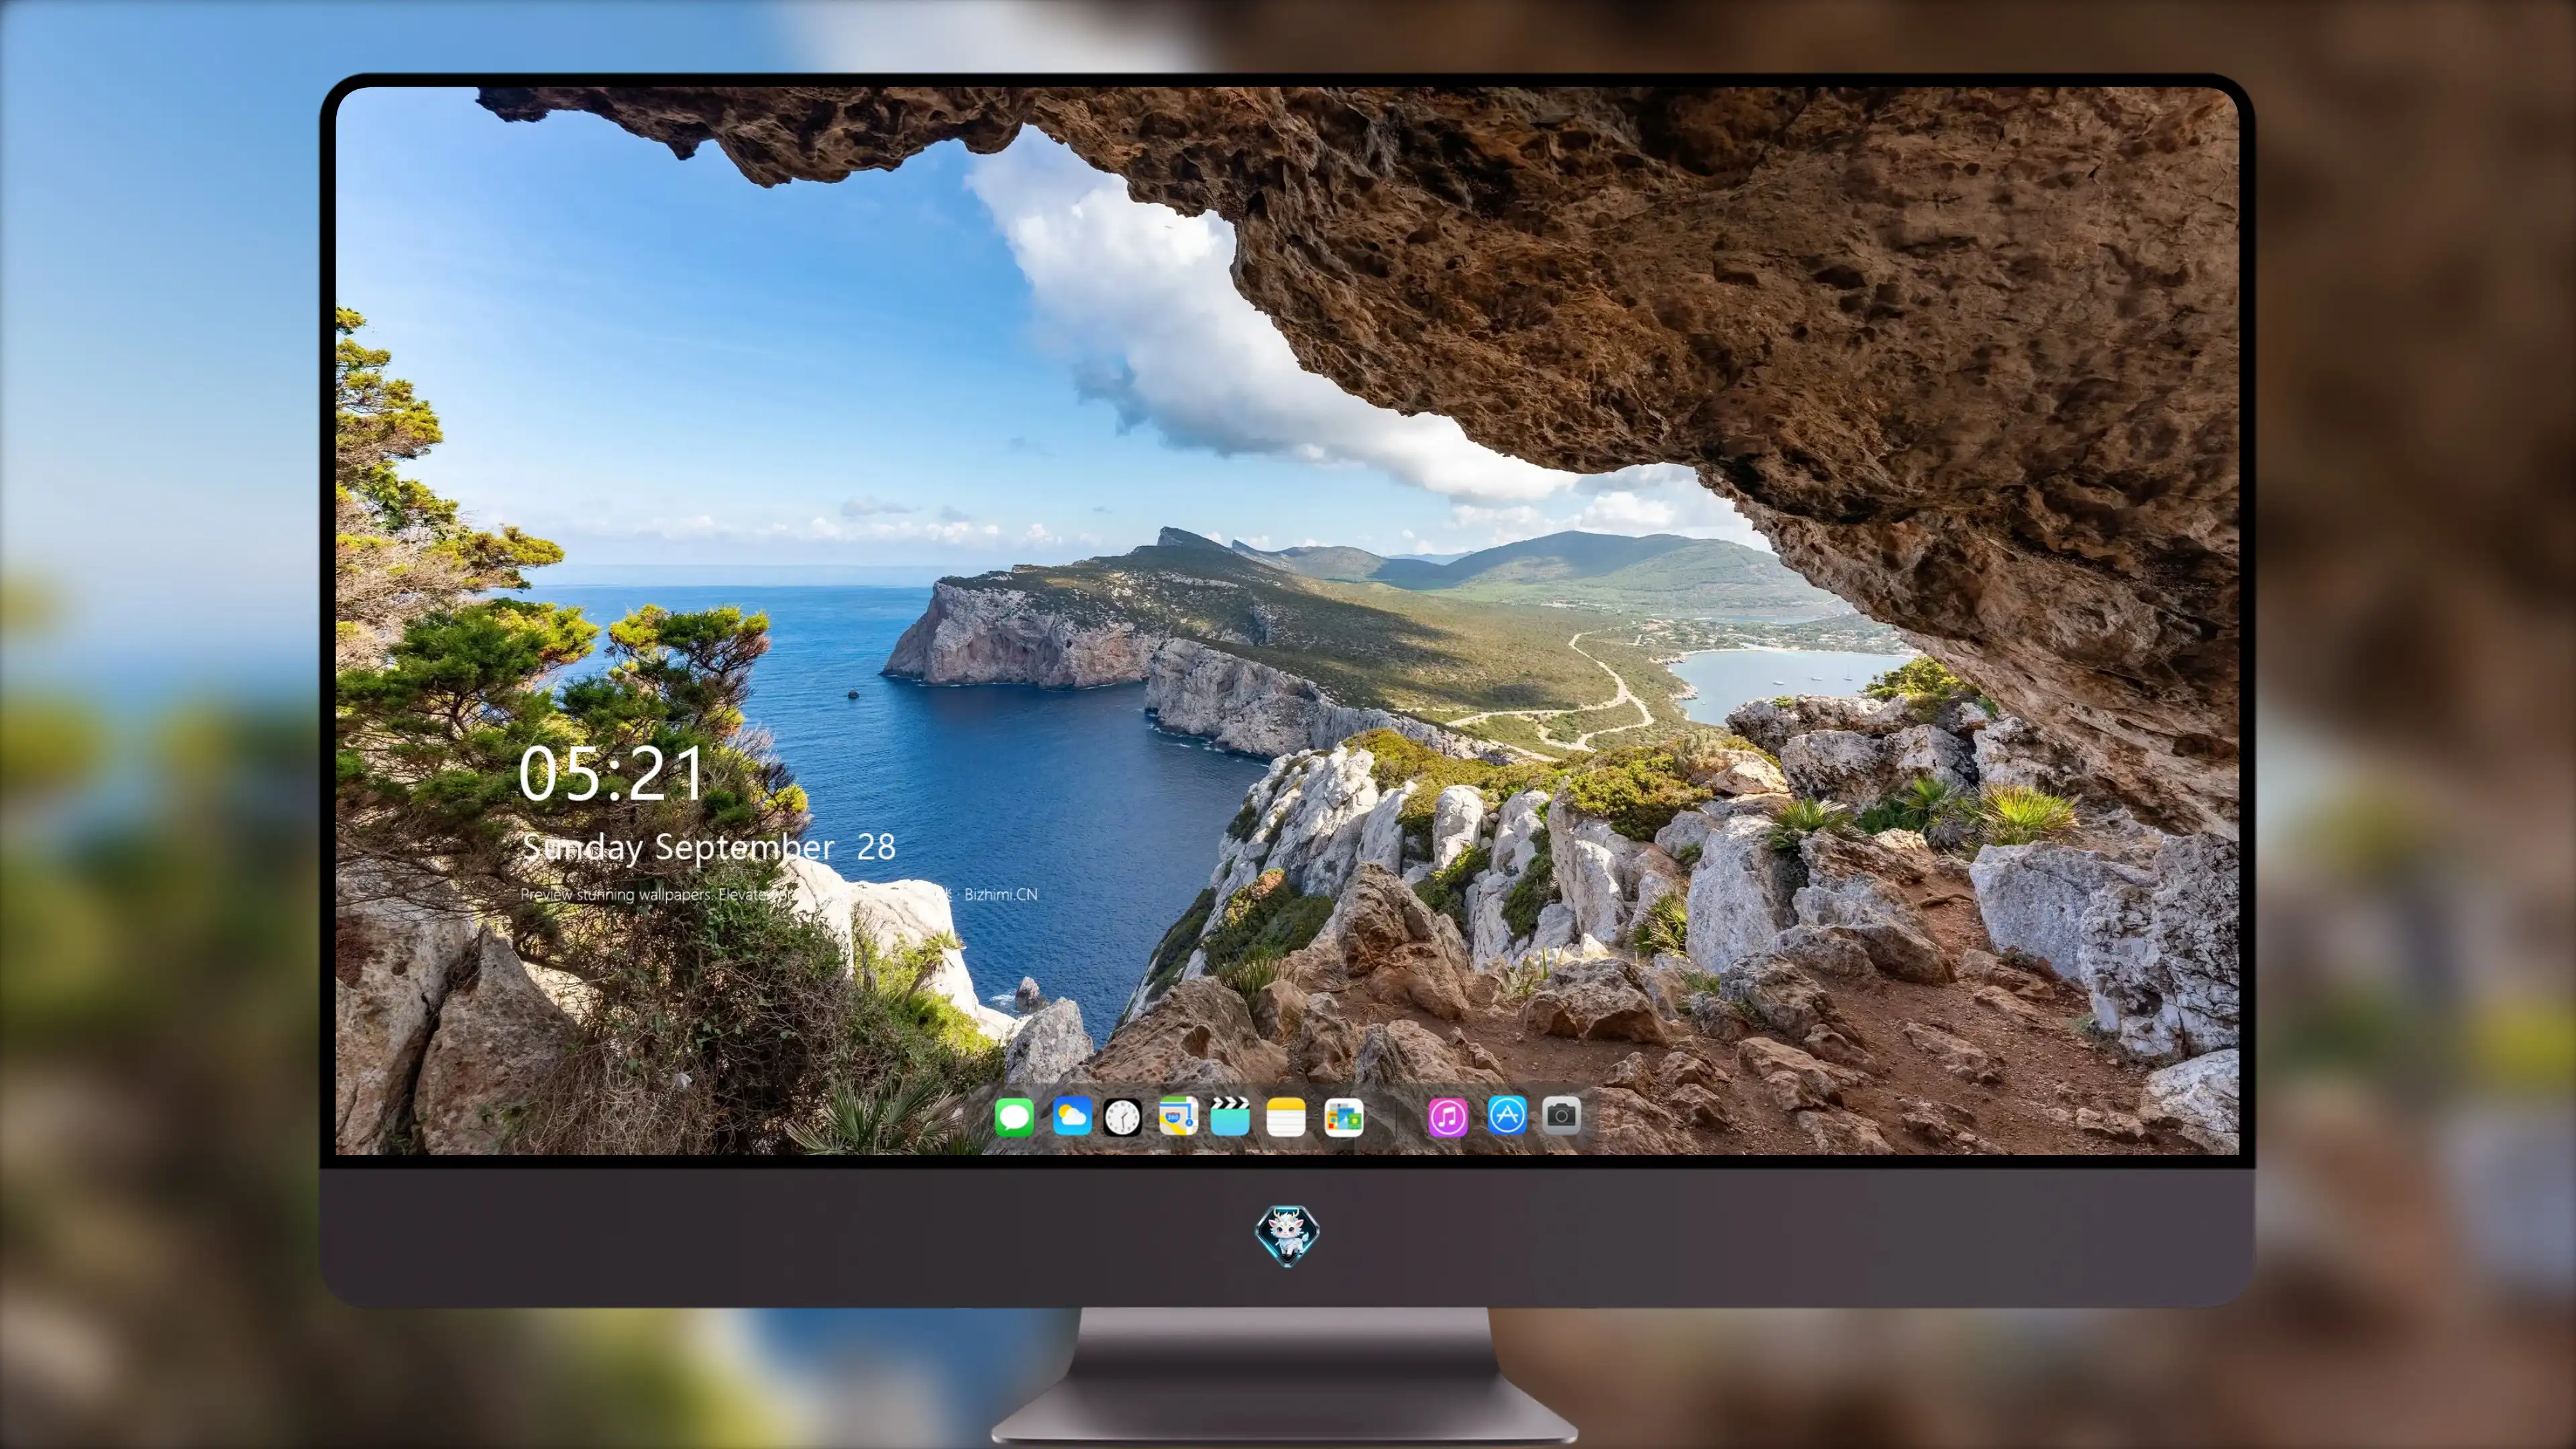Screen dimensions: 2576x1449
Task: Open the yellow Notes app in the dock
Action: [x=1286, y=1117]
